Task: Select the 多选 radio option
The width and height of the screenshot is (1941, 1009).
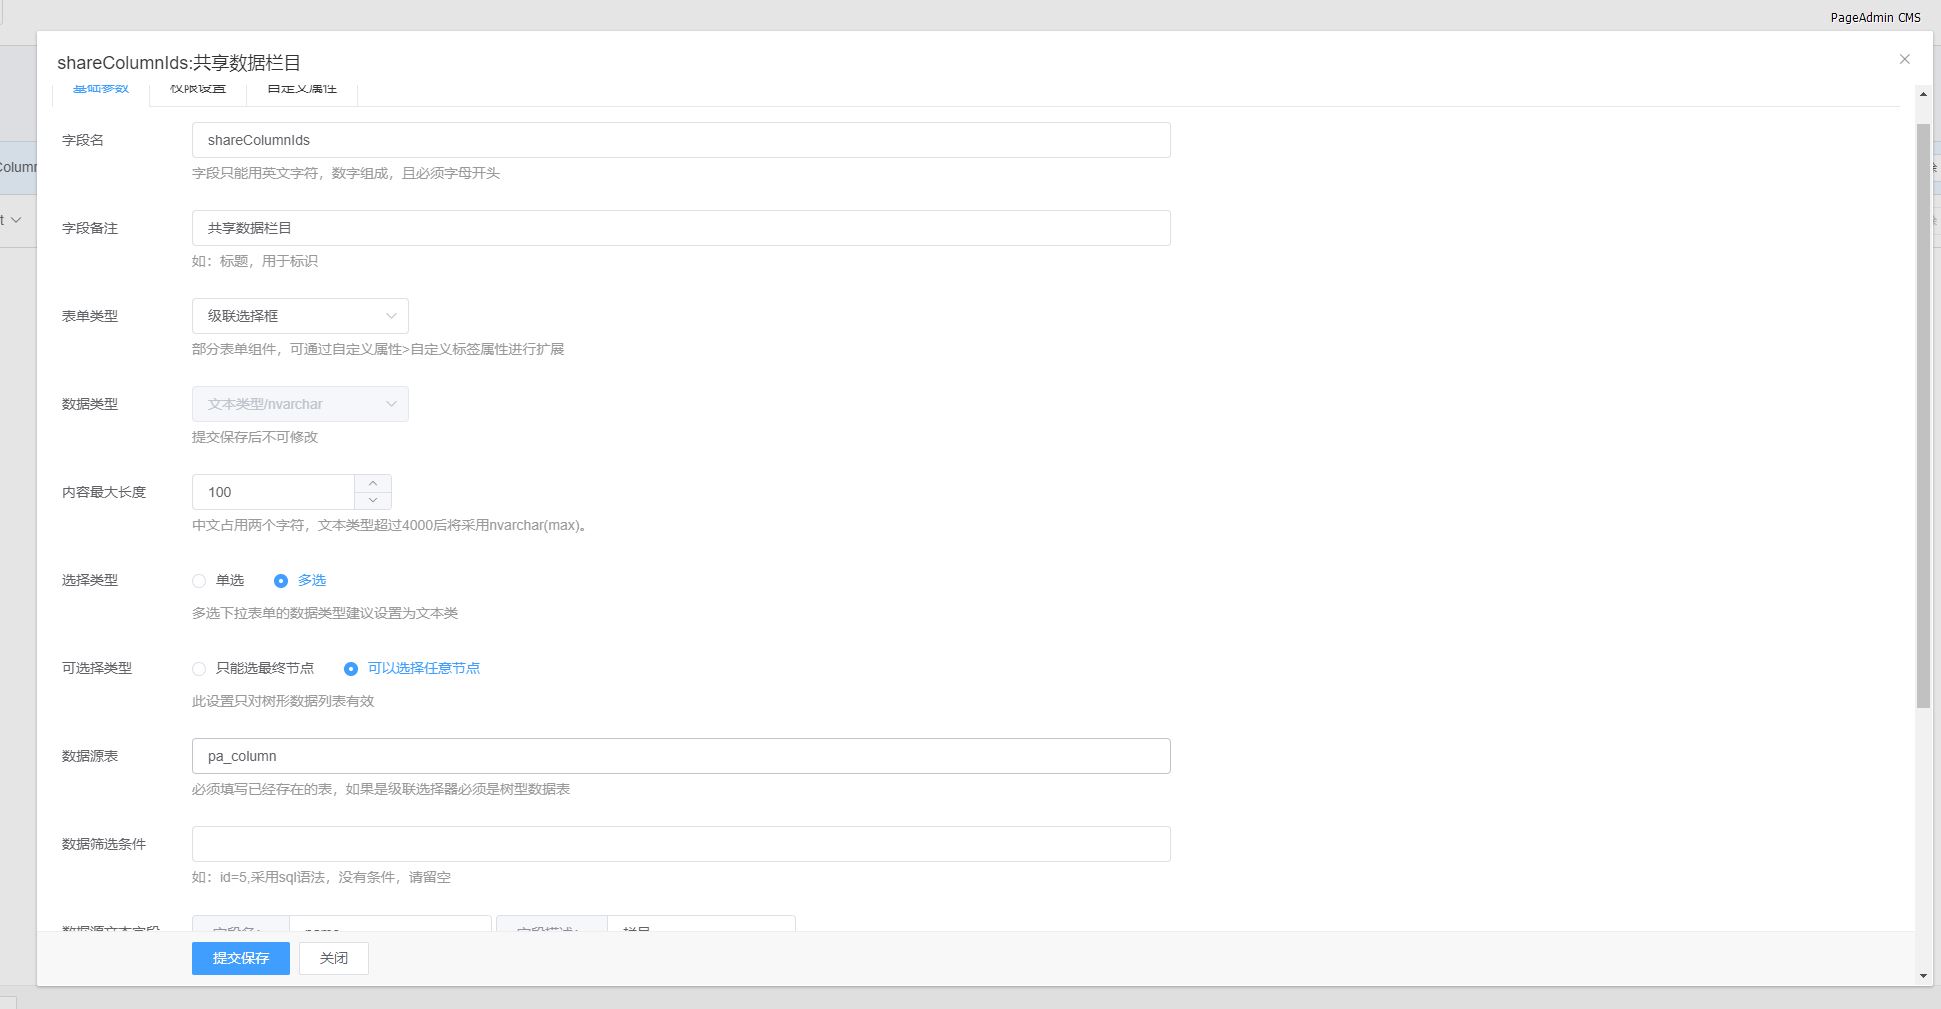Action: 281,581
